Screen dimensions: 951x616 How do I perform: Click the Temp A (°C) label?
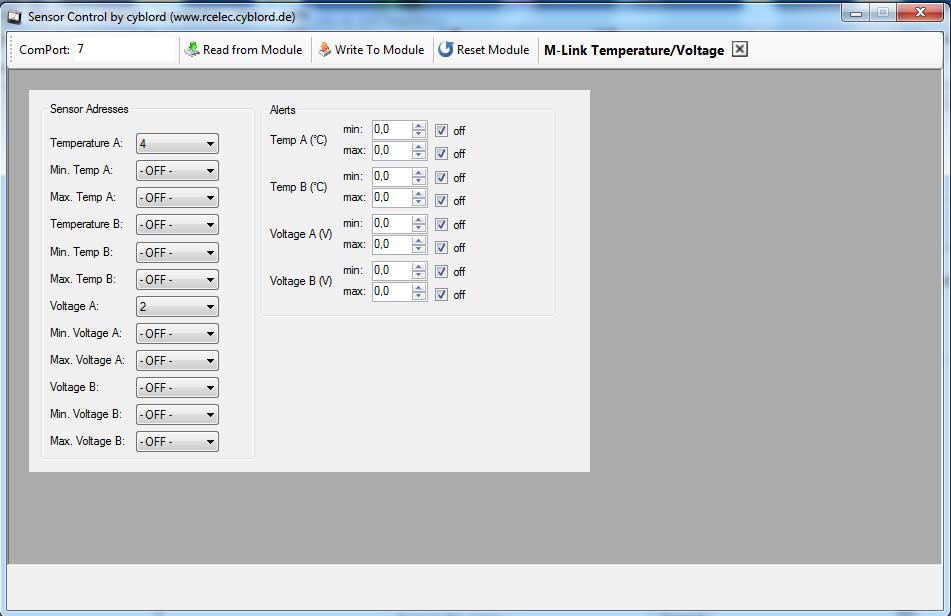tap(298, 140)
